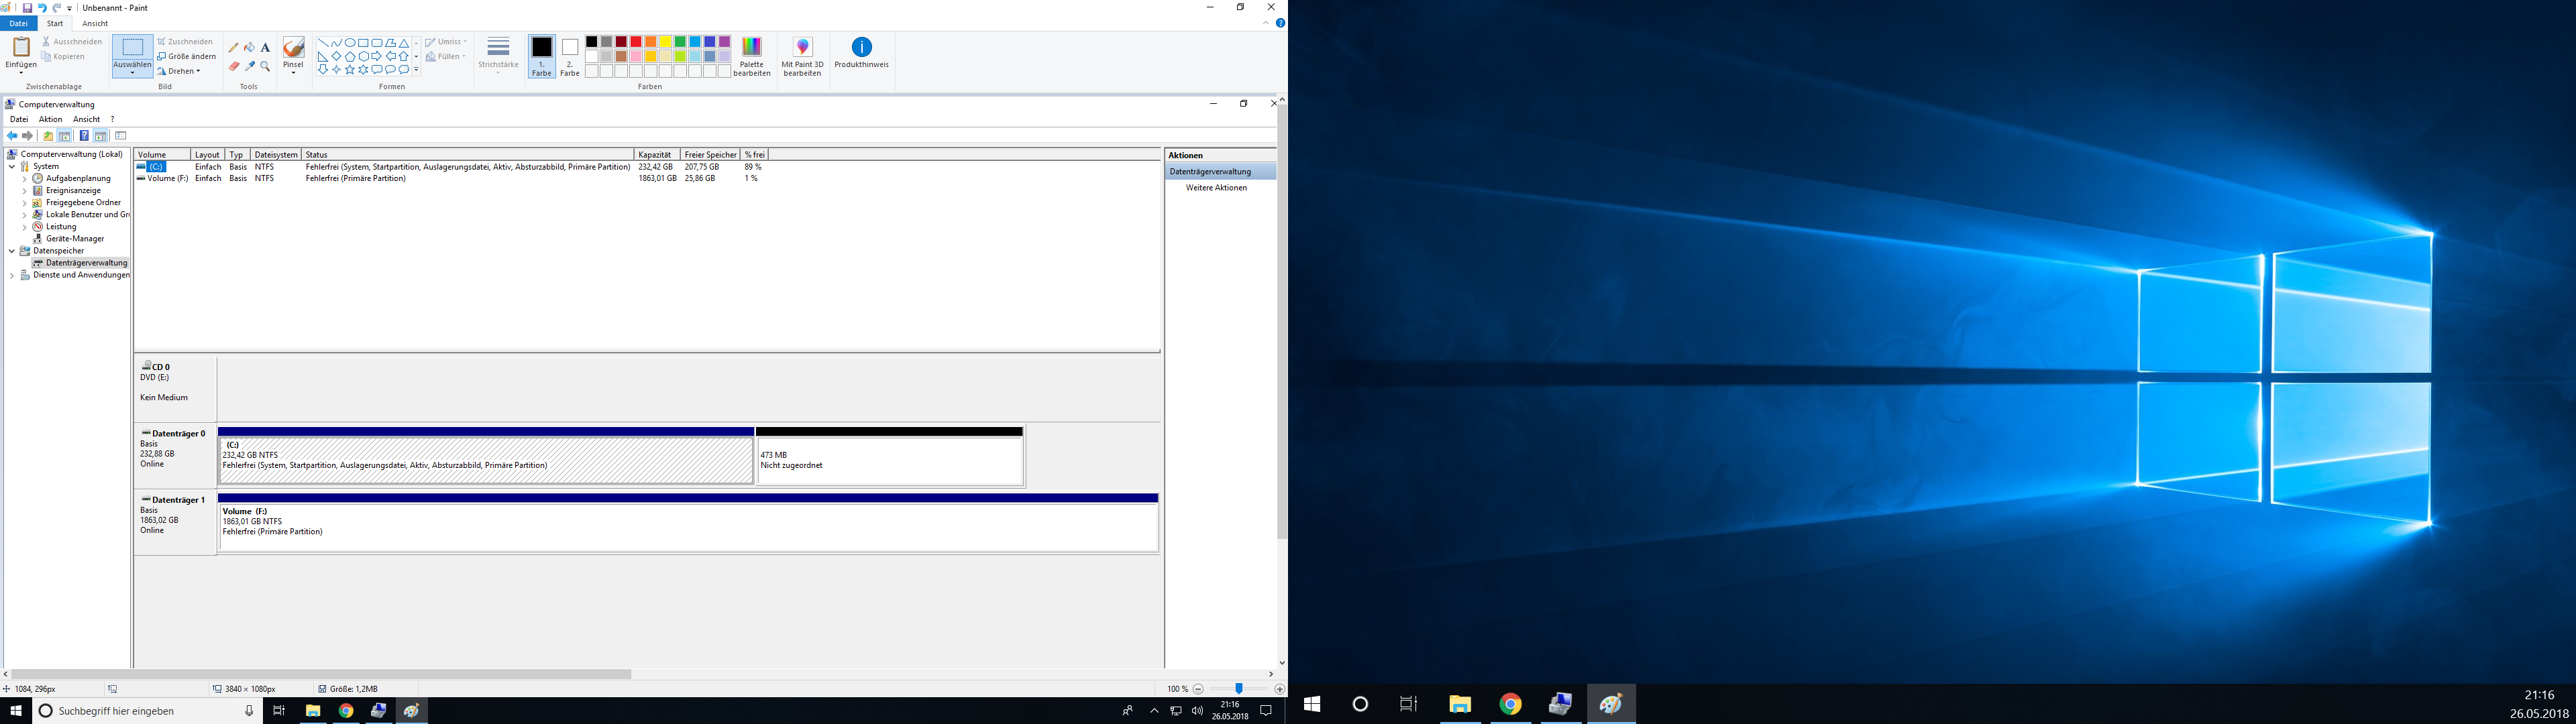The image size is (2576, 724).
Task: Open the Auswählen selection dropdown arrow
Action: [x=132, y=73]
